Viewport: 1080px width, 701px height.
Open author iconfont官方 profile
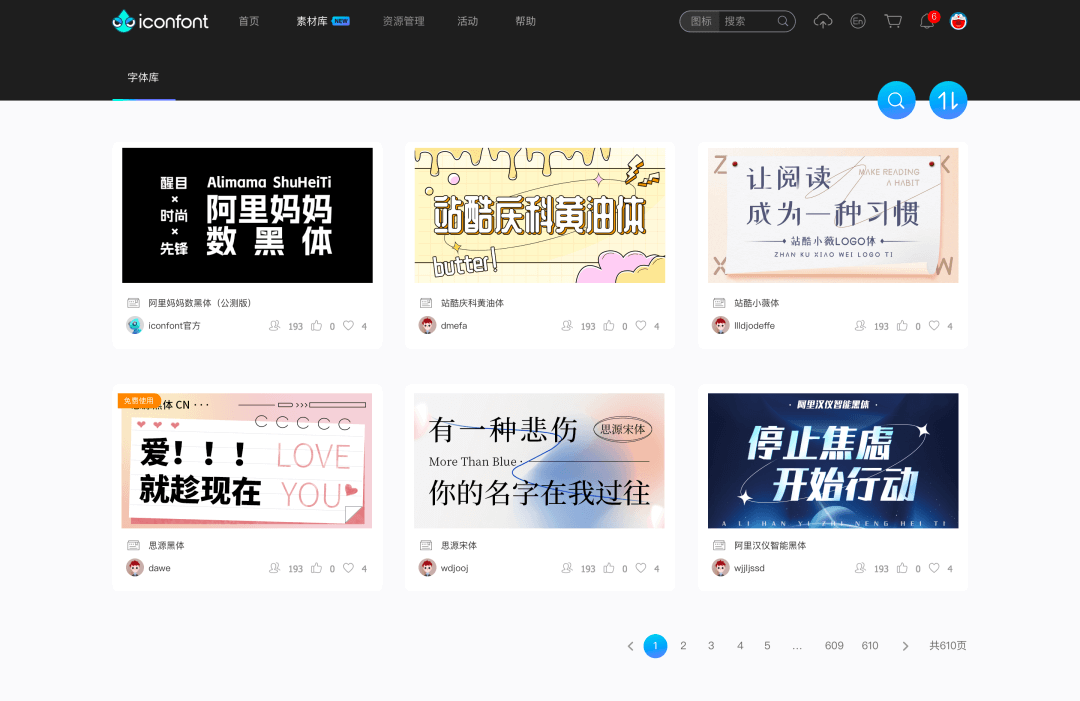click(174, 326)
